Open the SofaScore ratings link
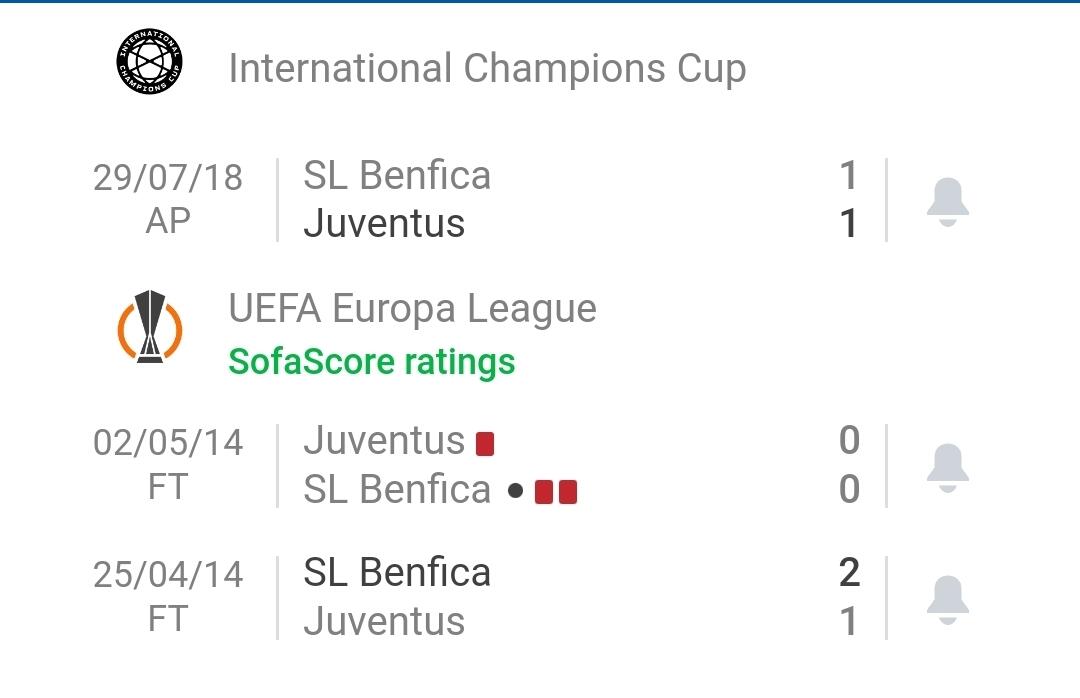The width and height of the screenshot is (1080, 698). pos(371,361)
